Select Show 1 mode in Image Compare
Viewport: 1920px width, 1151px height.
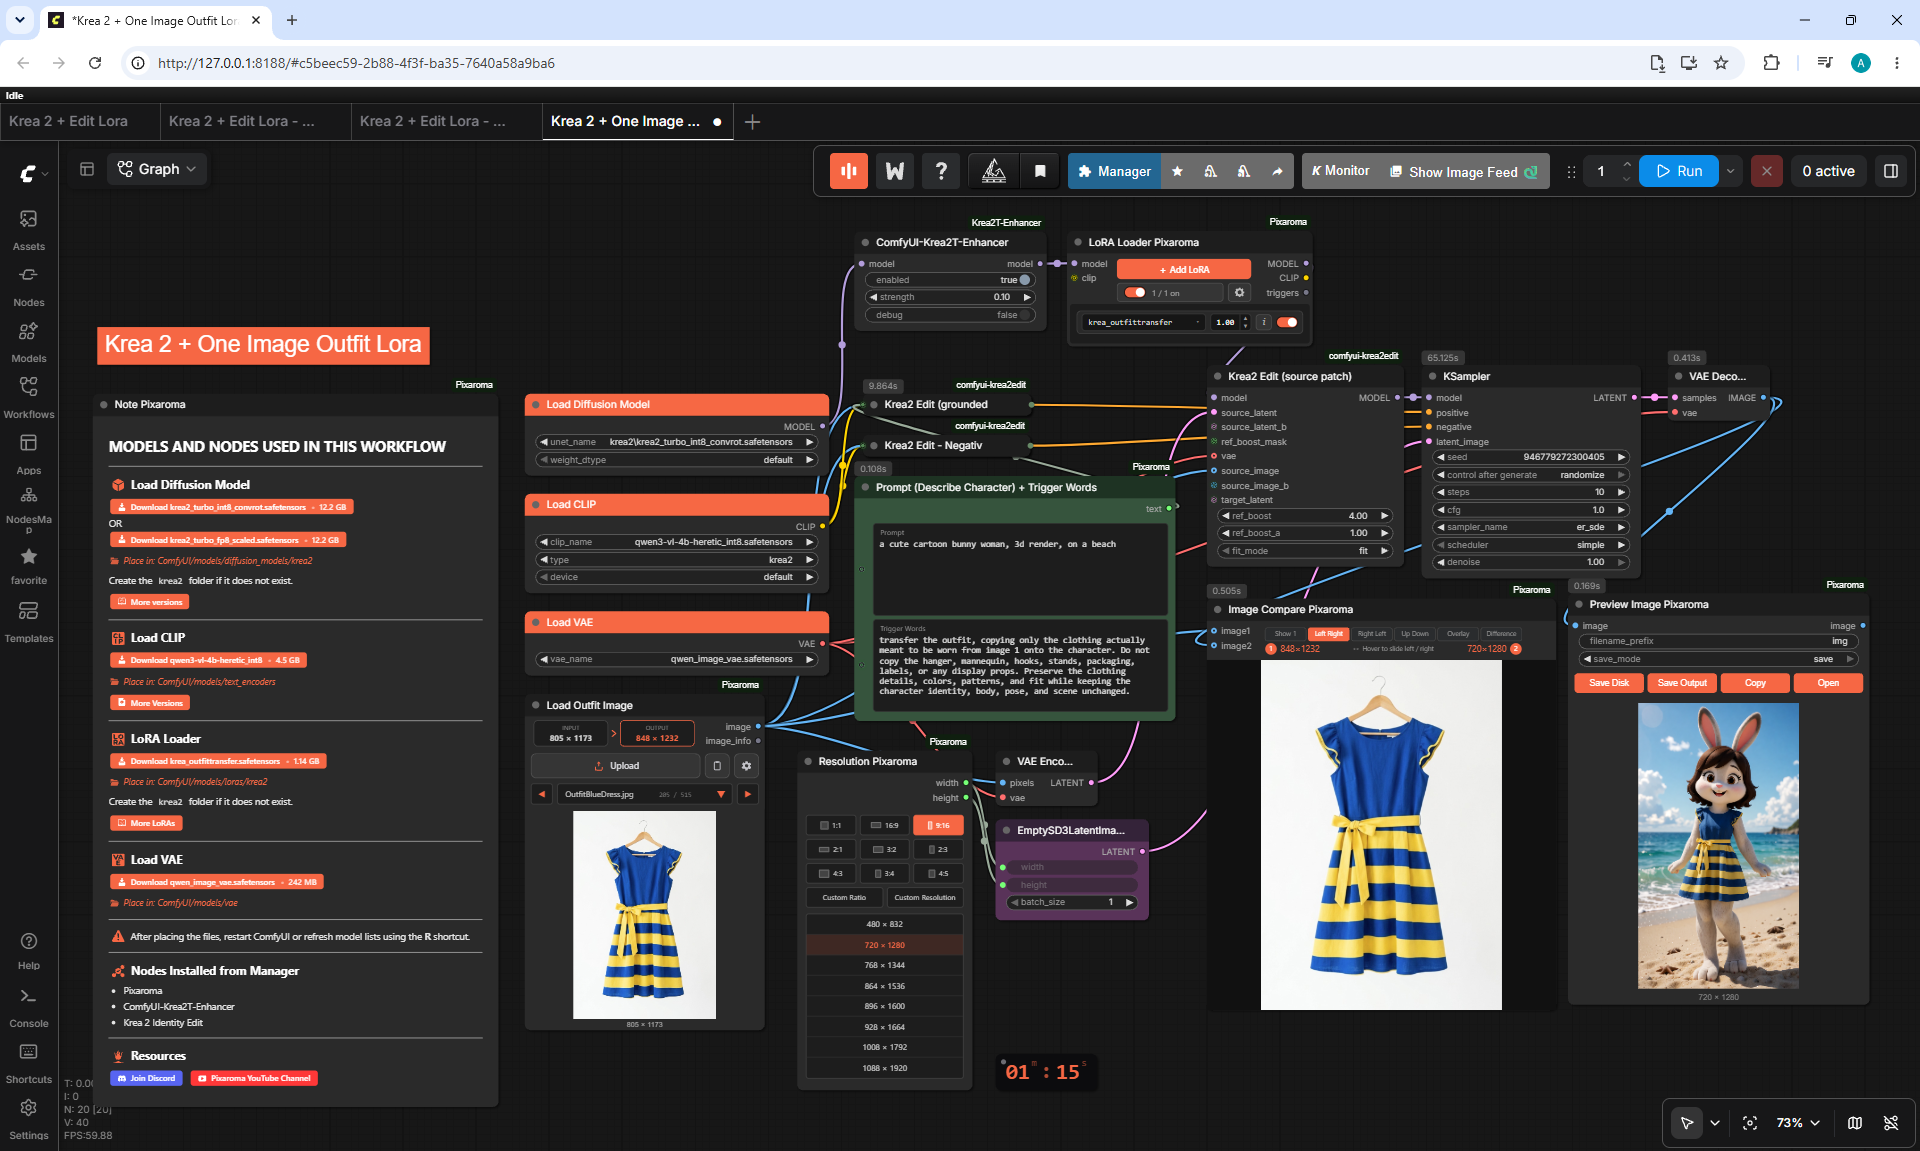click(x=1285, y=634)
